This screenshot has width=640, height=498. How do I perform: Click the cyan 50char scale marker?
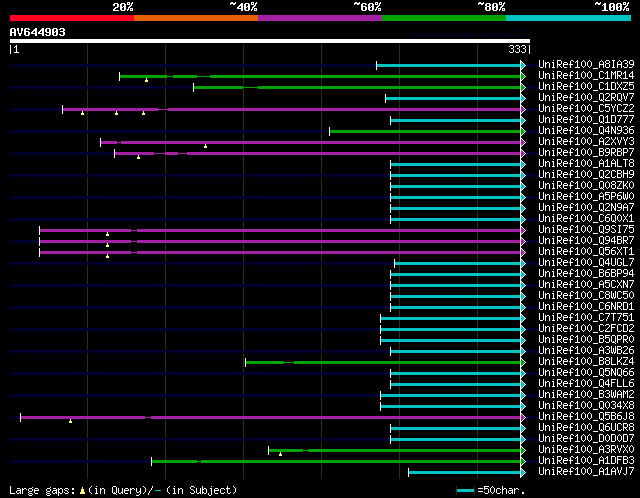(x=465, y=490)
